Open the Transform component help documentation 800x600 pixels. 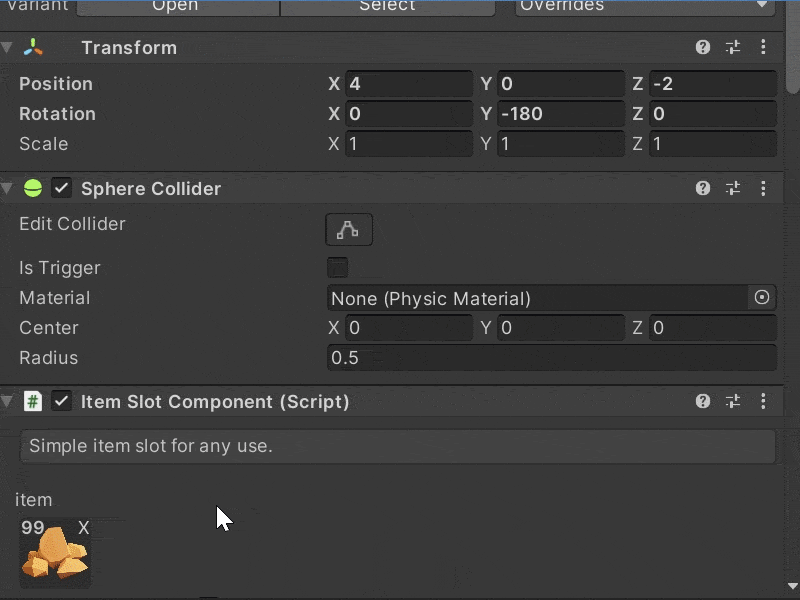coord(702,47)
